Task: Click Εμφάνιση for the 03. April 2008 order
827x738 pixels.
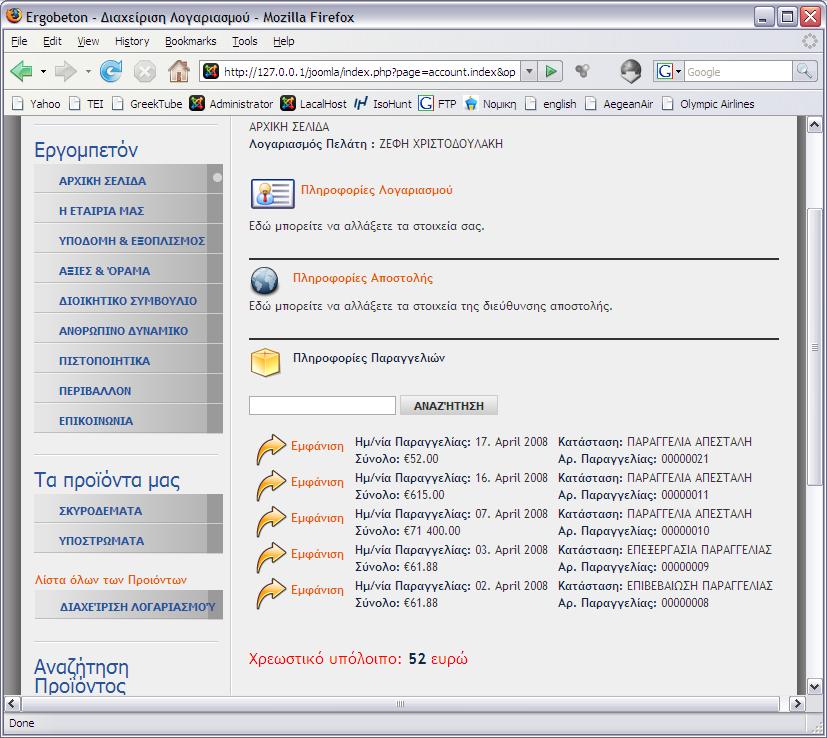Action: coord(317,554)
